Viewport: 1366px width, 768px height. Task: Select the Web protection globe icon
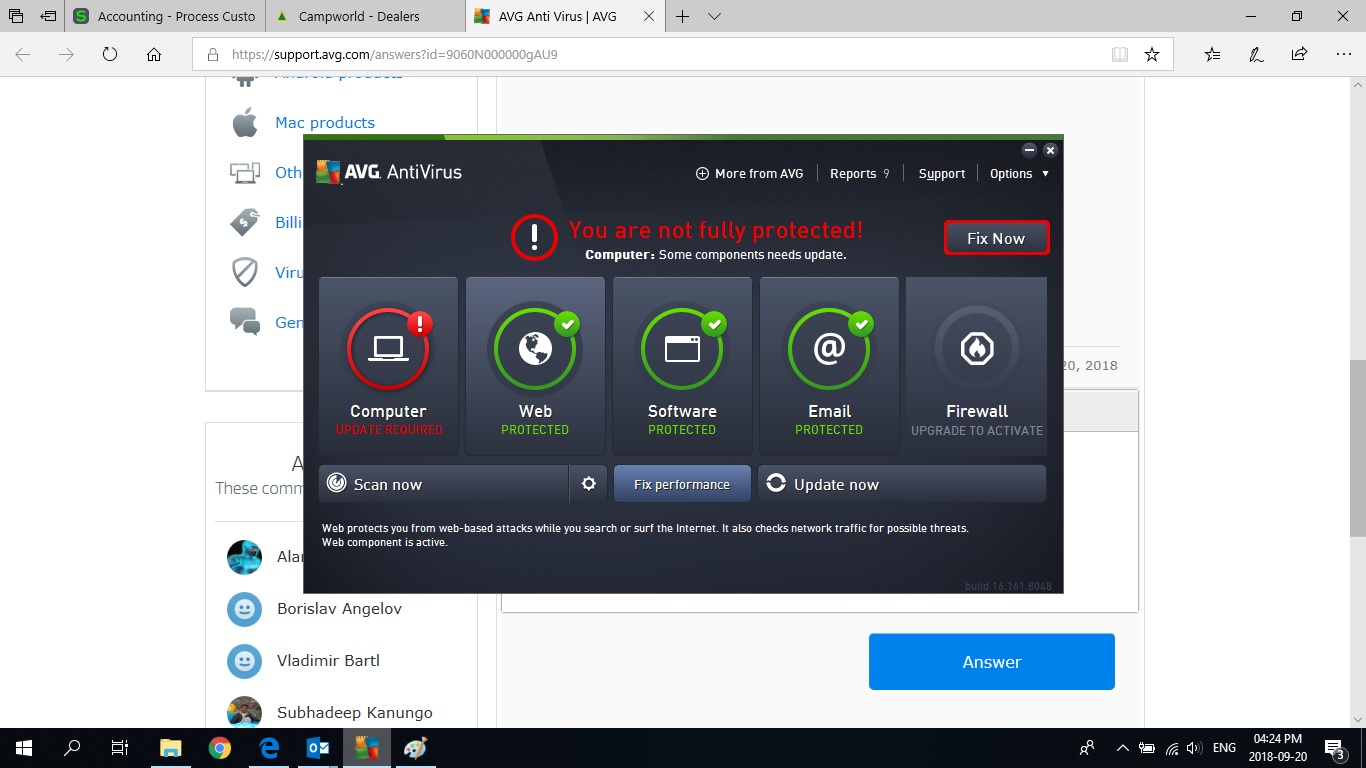point(535,349)
